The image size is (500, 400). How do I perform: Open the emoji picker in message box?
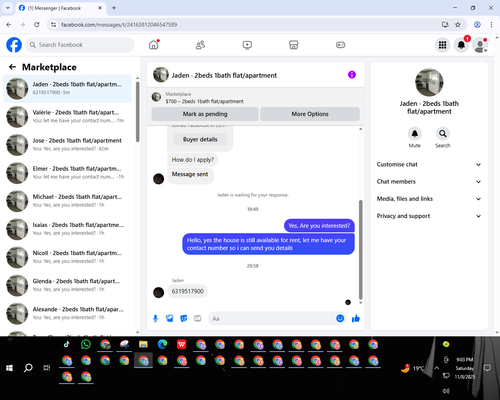340,318
